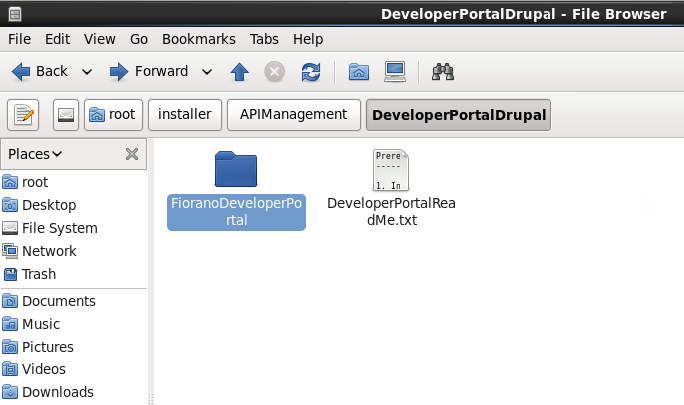
Task: Click the Stop loading icon
Action: pyautogui.click(x=274, y=72)
